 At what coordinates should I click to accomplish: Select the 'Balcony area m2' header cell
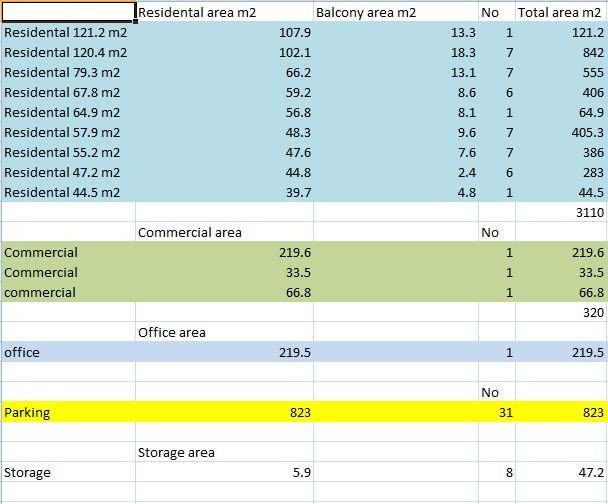coord(396,12)
